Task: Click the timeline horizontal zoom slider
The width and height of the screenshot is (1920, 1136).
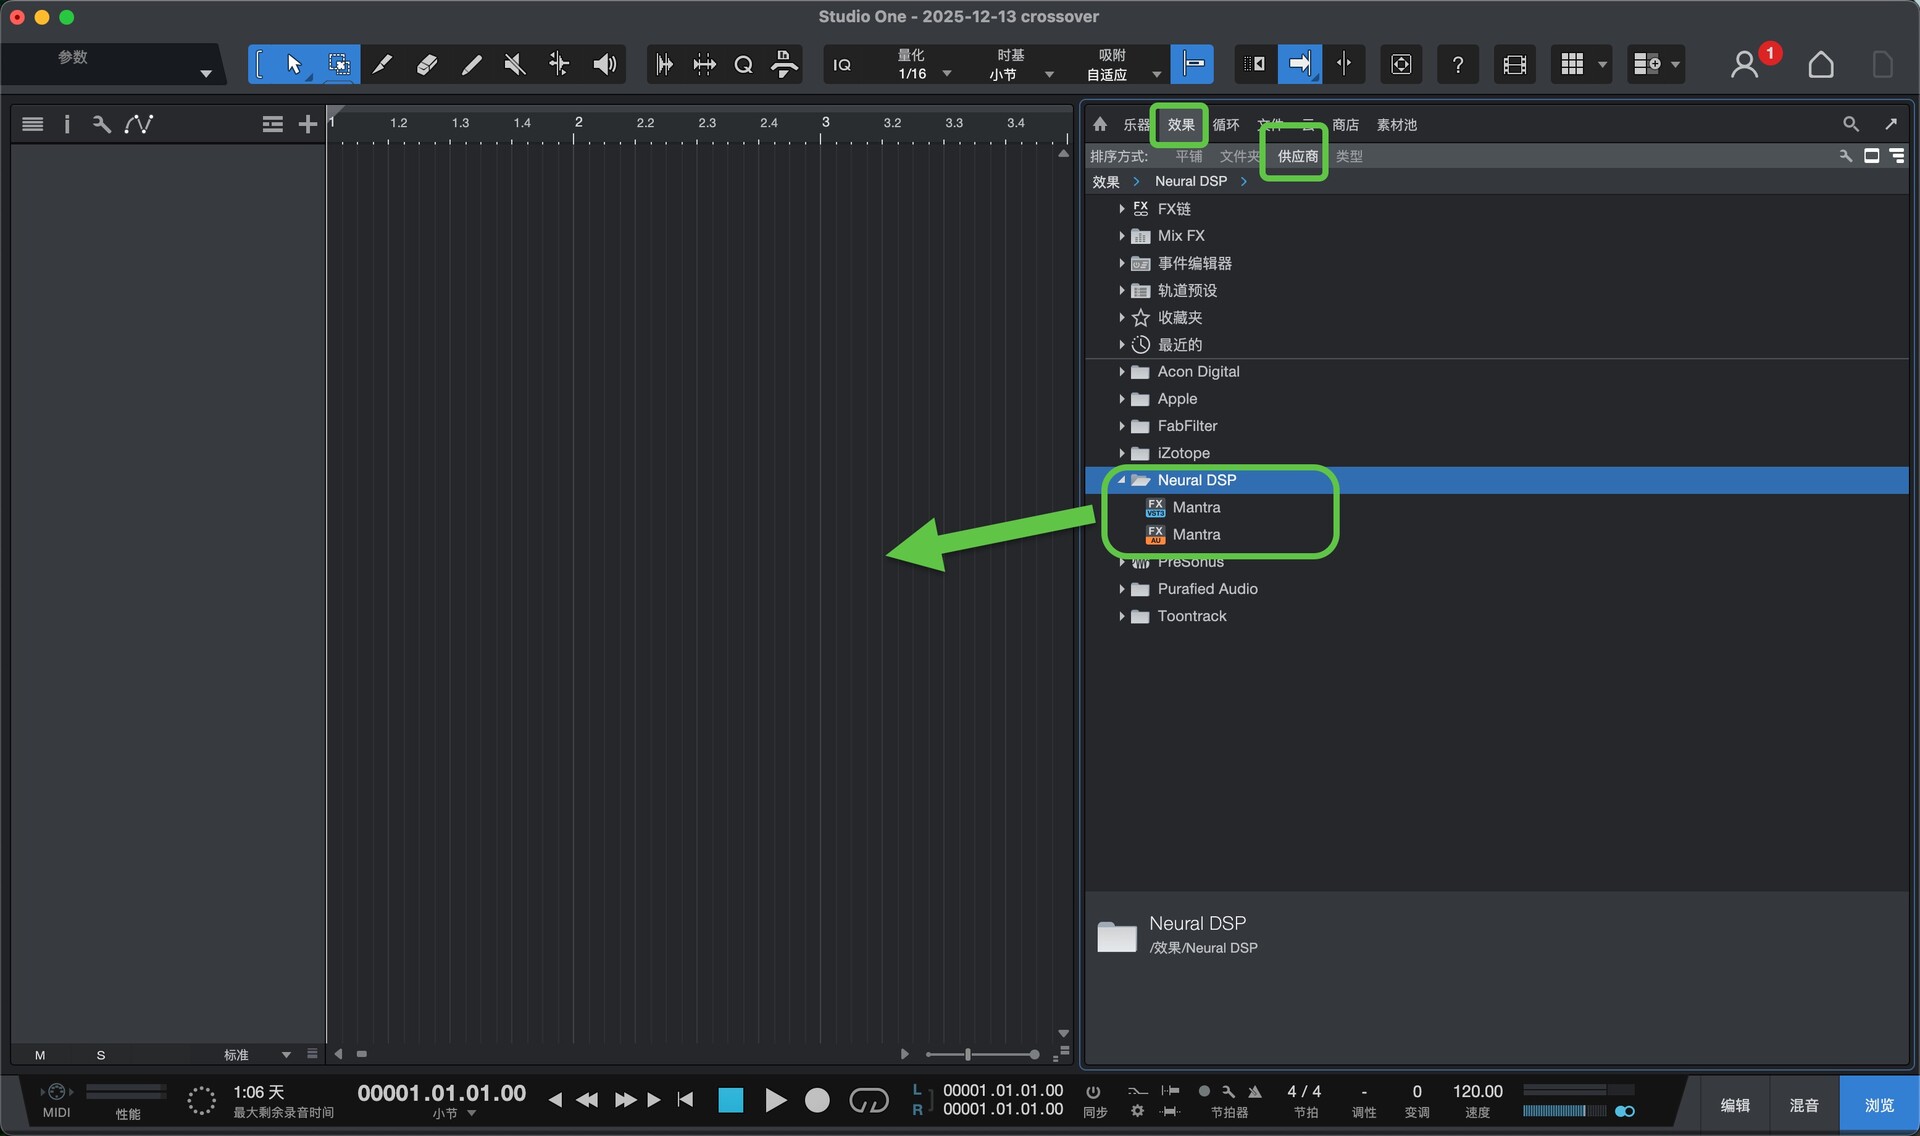Action: [x=967, y=1054]
